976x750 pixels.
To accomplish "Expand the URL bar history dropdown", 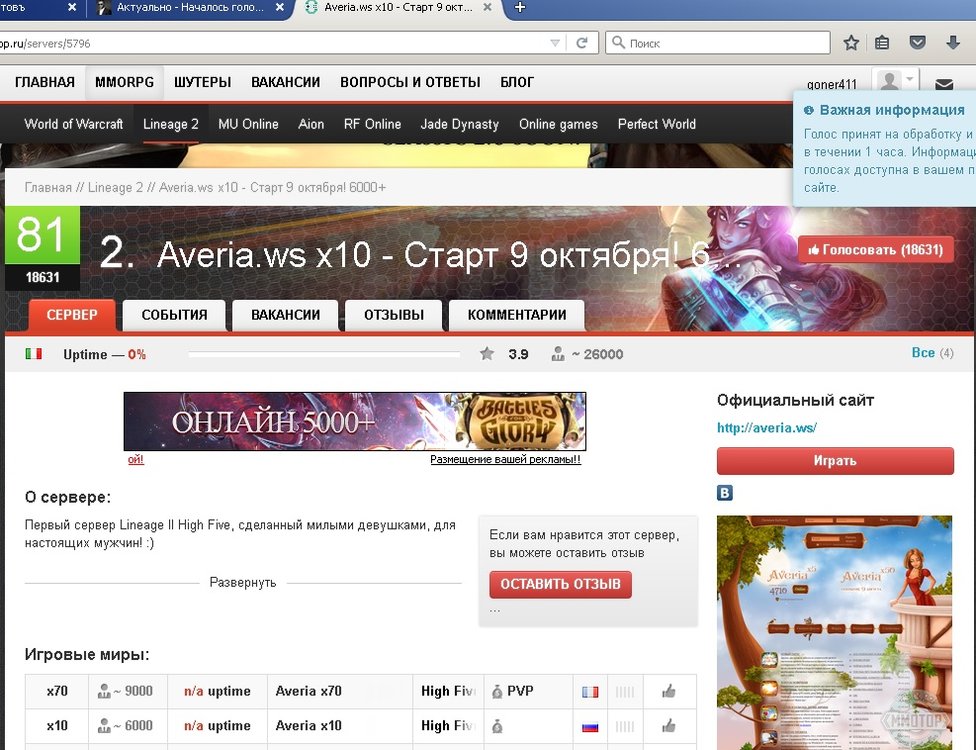I will coord(556,43).
